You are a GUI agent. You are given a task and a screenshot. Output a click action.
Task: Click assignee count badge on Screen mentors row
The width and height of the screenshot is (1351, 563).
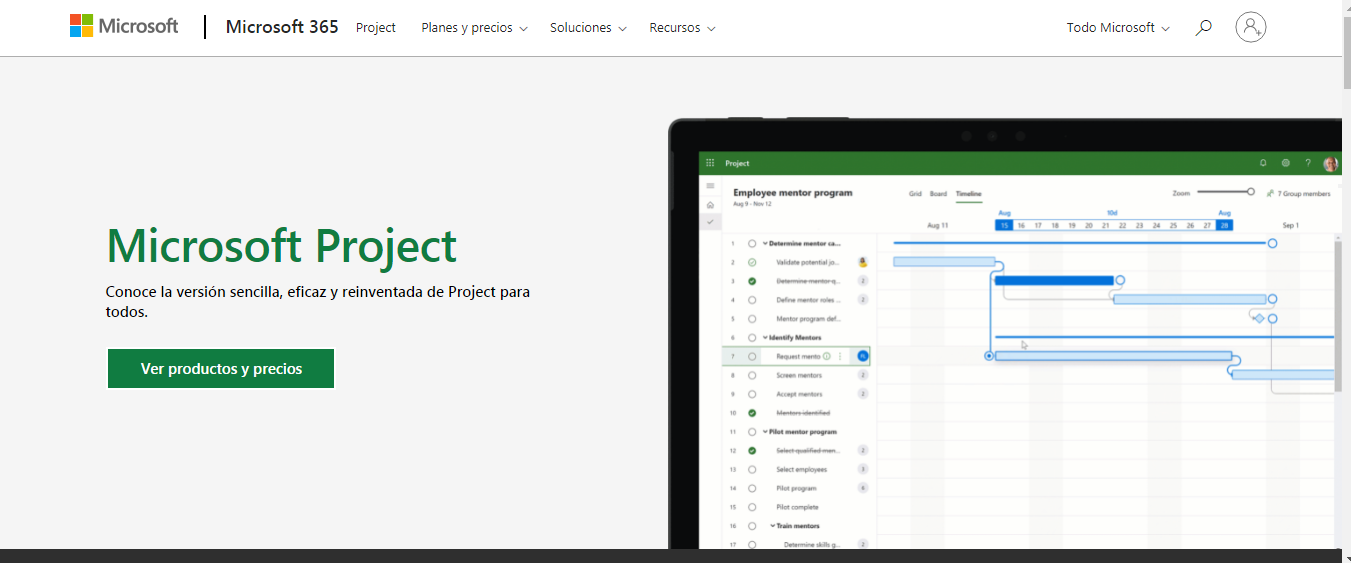click(863, 375)
